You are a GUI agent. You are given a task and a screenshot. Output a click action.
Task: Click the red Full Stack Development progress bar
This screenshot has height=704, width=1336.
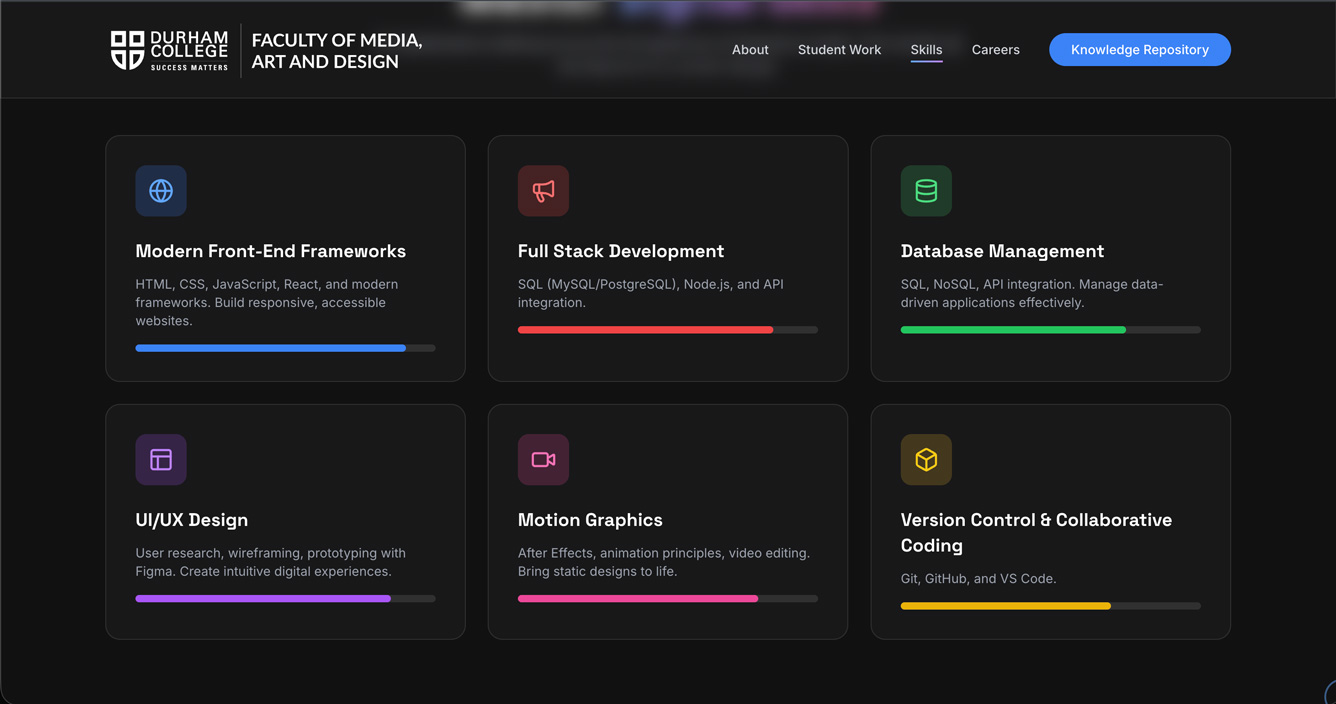click(668, 330)
